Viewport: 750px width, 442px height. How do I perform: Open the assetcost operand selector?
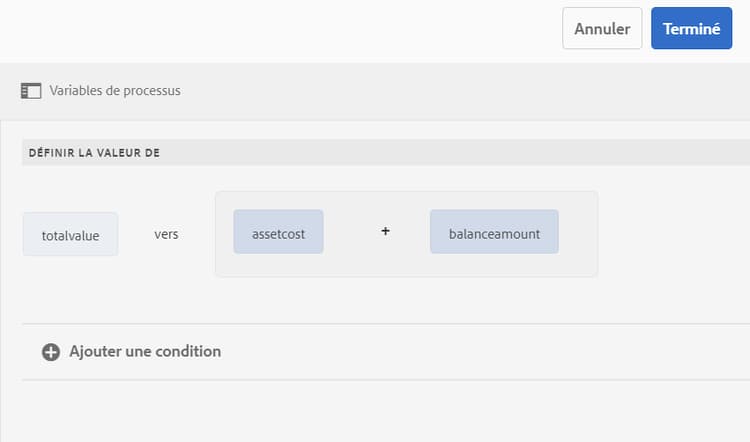click(x=278, y=231)
